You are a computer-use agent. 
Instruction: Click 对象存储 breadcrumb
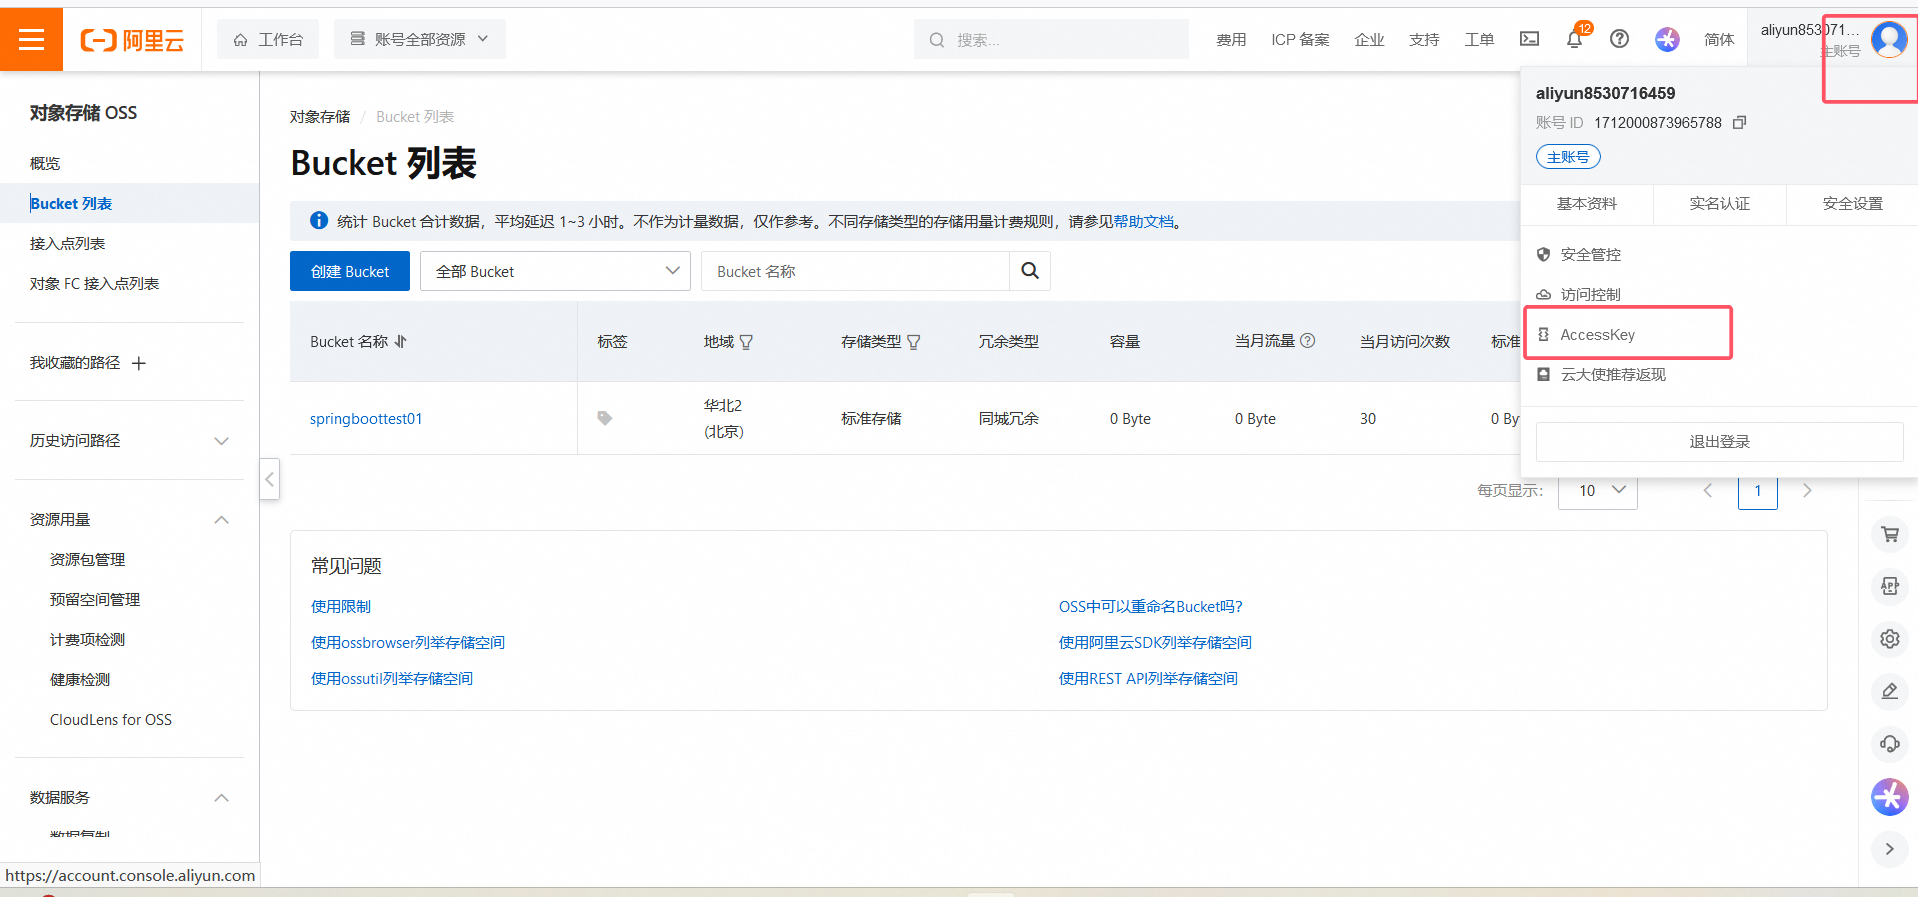(x=320, y=117)
